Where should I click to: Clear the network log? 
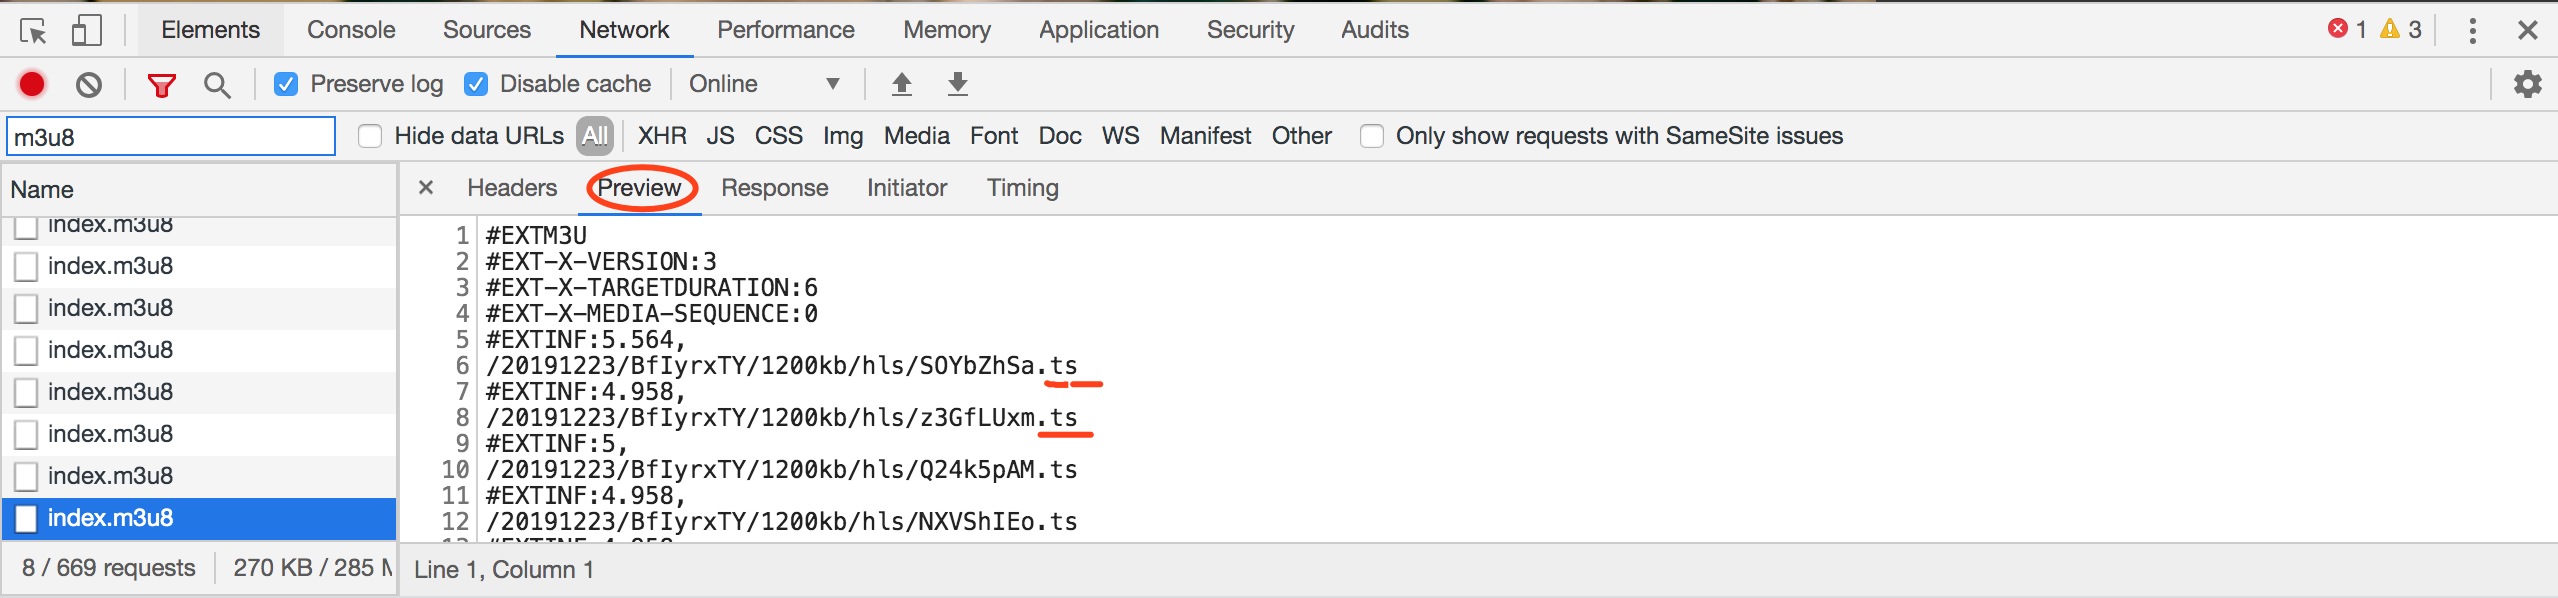click(x=89, y=84)
